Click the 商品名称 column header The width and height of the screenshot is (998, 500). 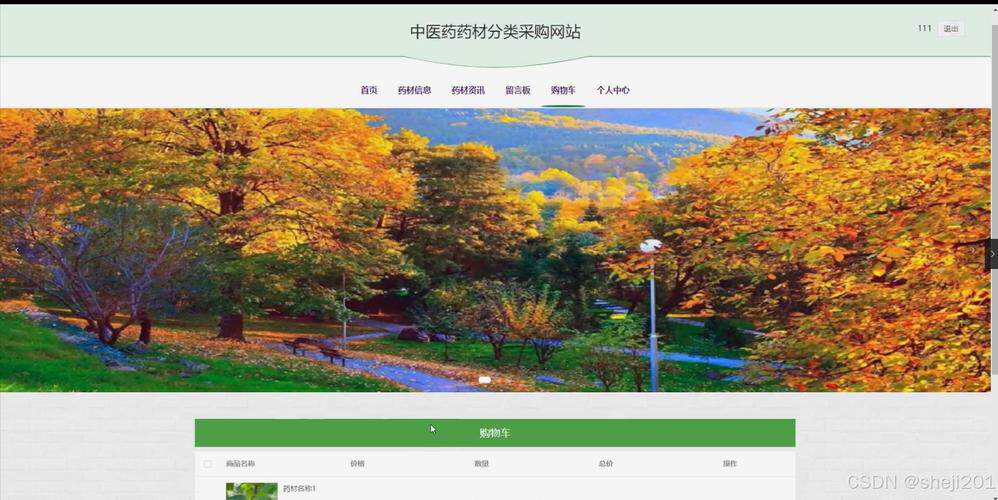pyautogui.click(x=240, y=464)
